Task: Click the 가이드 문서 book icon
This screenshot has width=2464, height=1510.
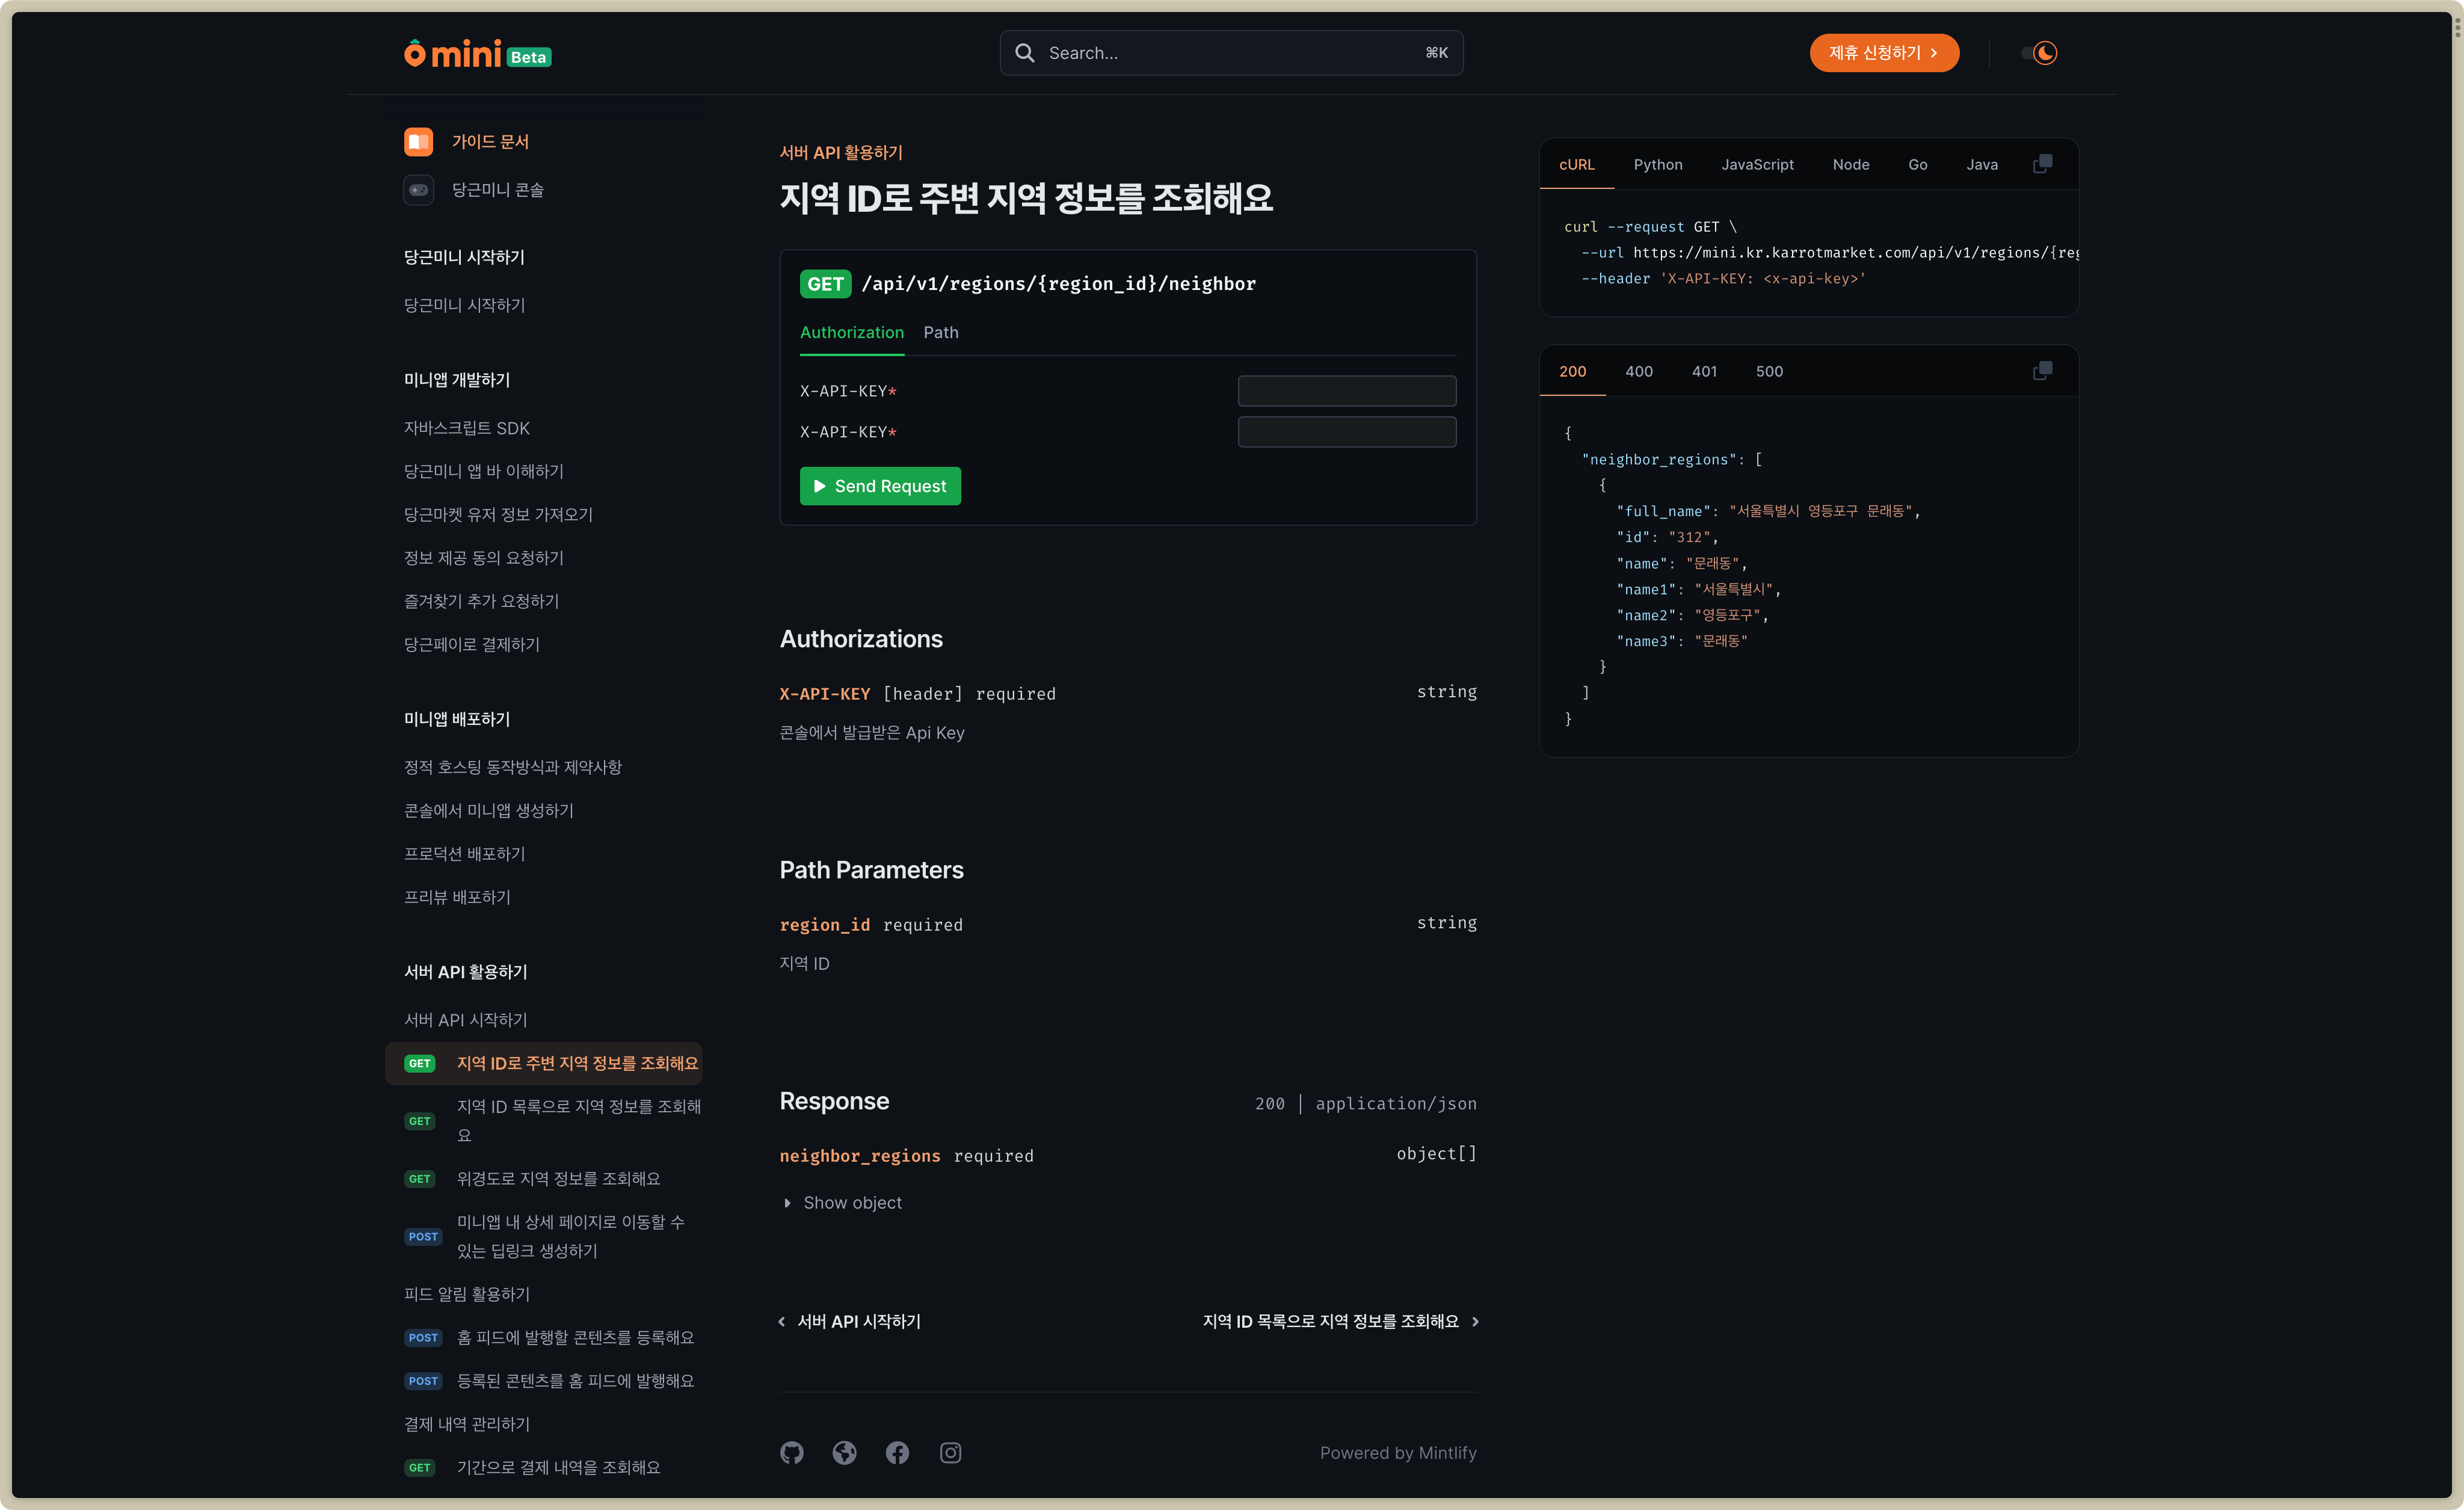Action: 418,142
